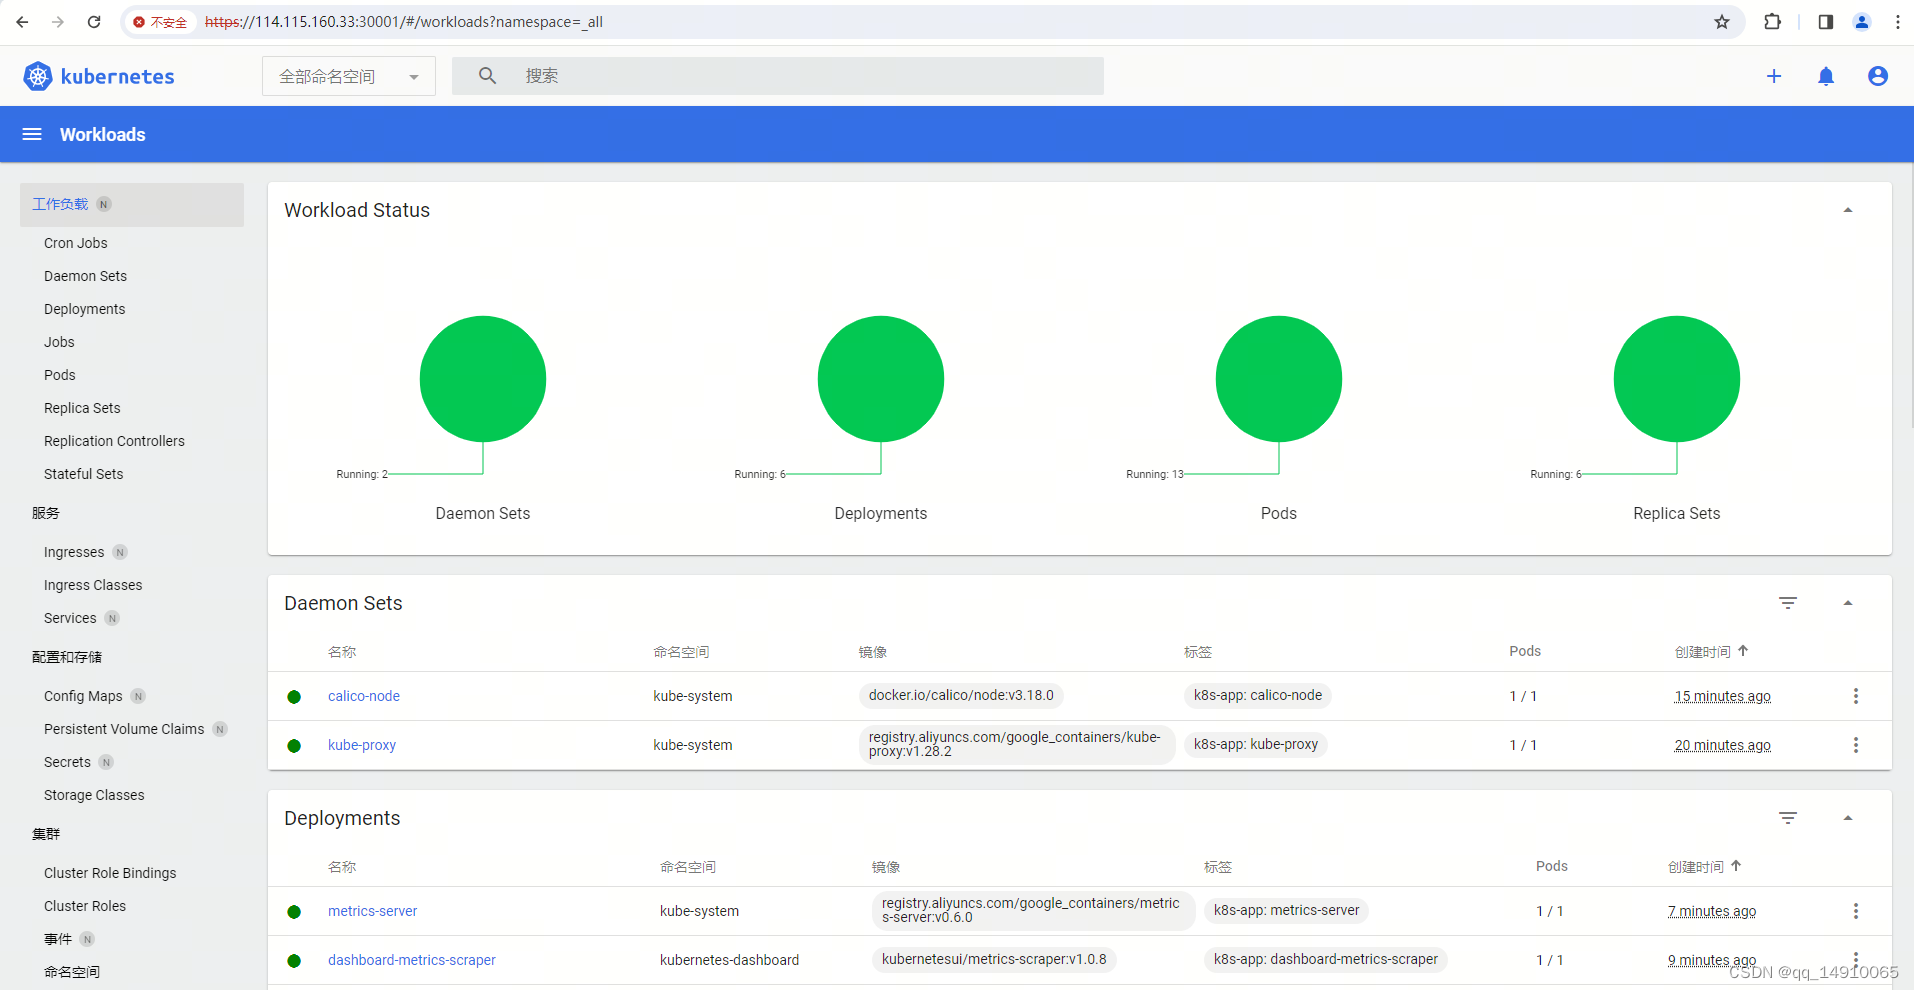The height and width of the screenshot is (990, 1914).
Task: Select Daemon Sets in sidebar
Action: click(x=85, y=276)
